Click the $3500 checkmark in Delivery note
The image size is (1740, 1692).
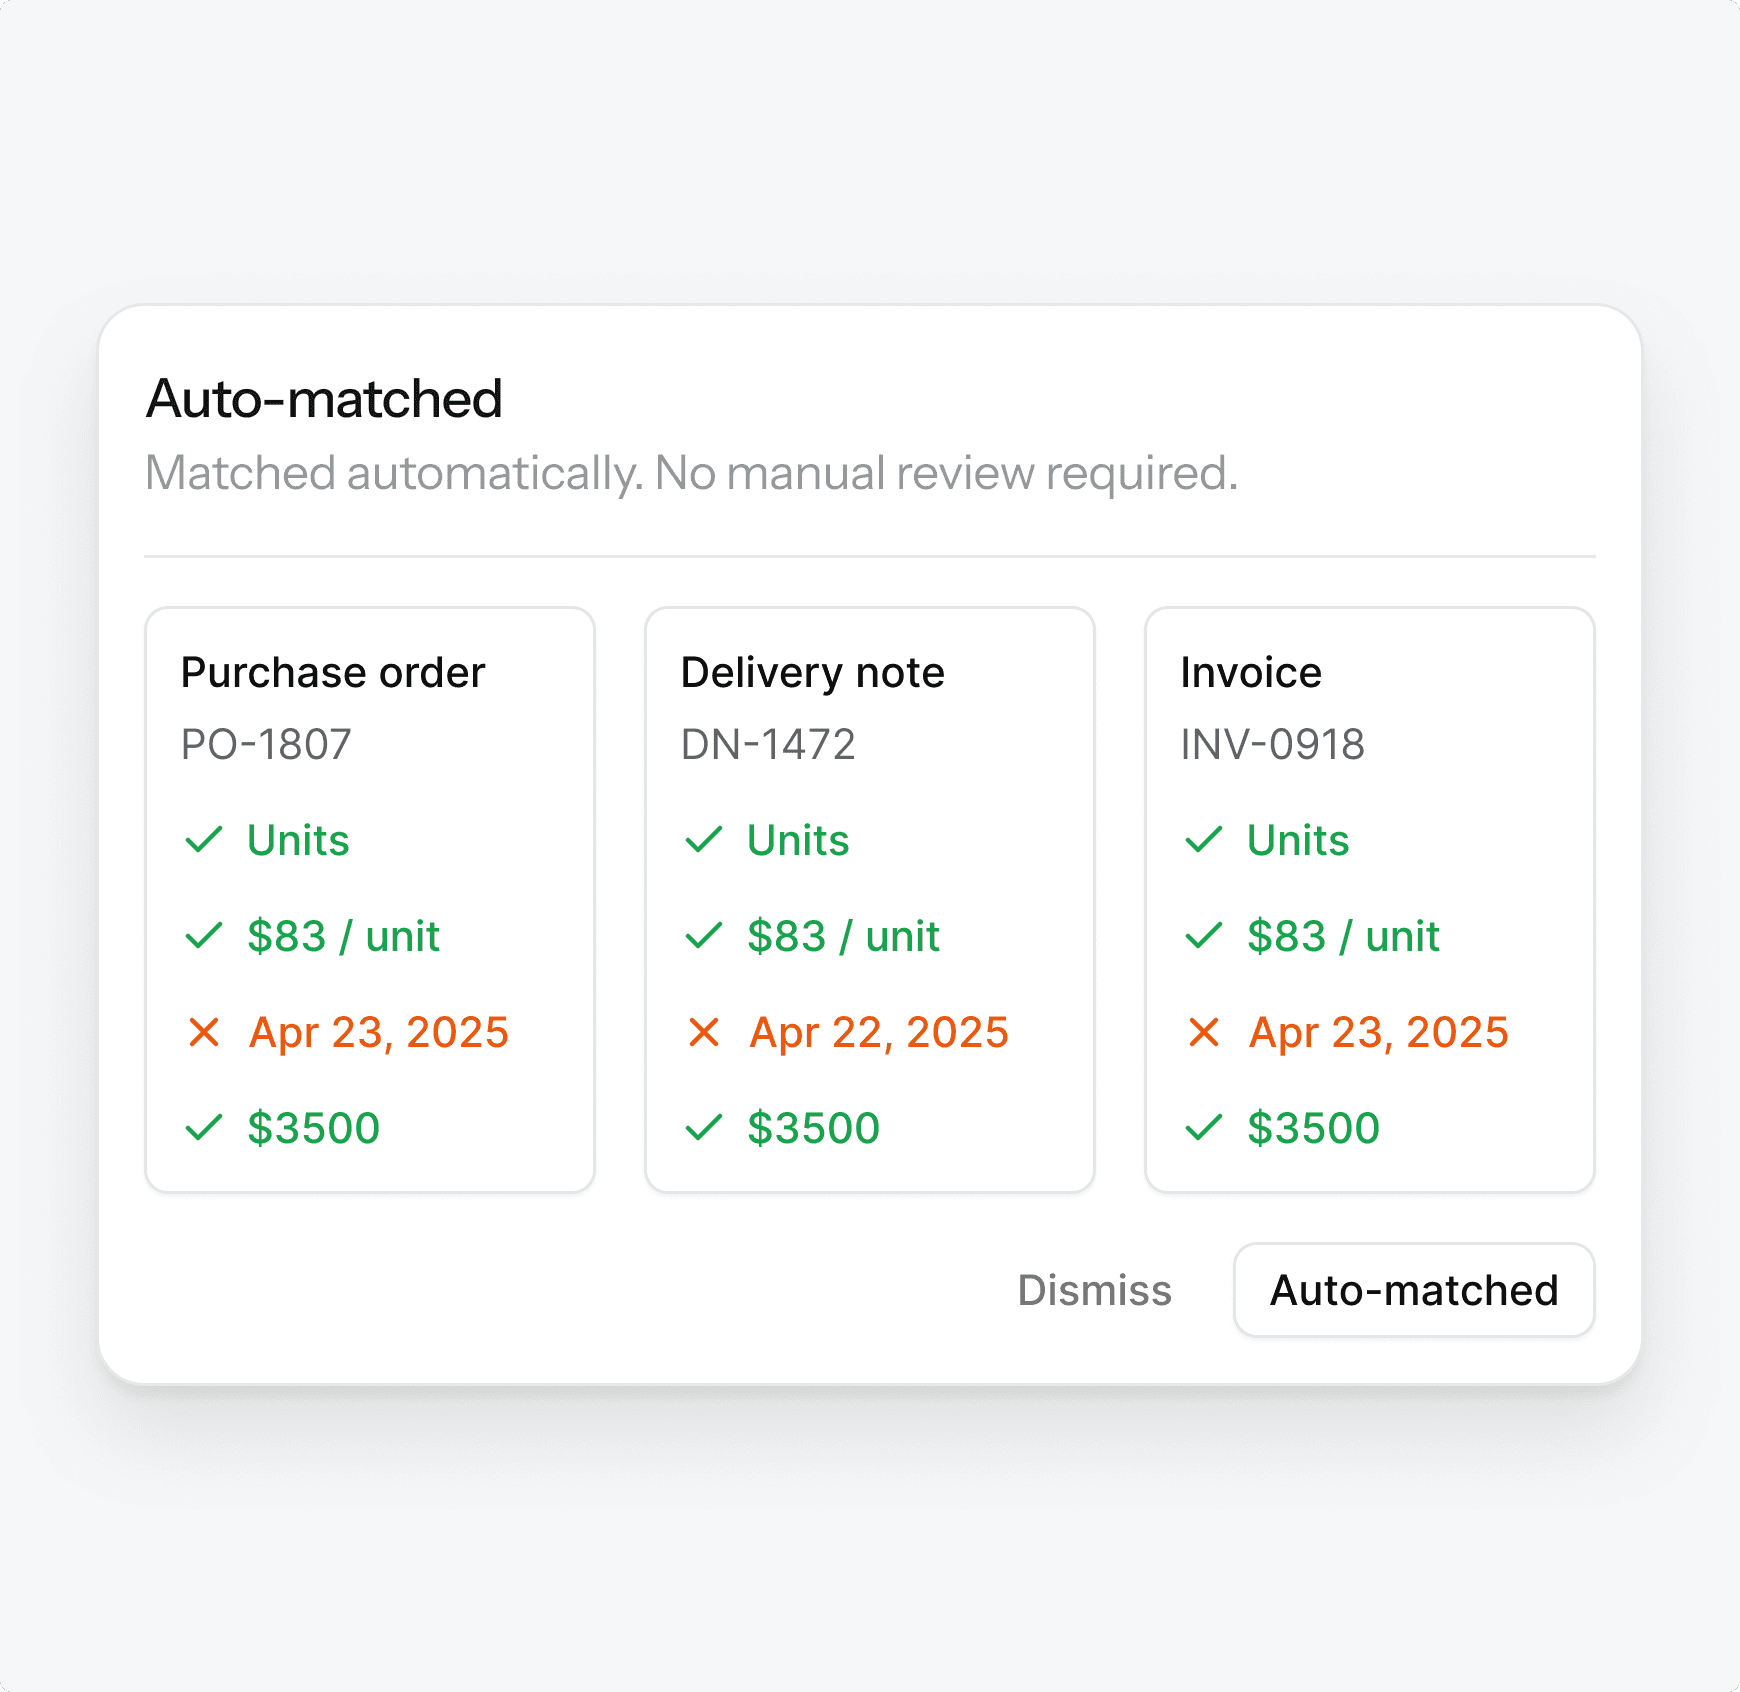pos(704,1128)
